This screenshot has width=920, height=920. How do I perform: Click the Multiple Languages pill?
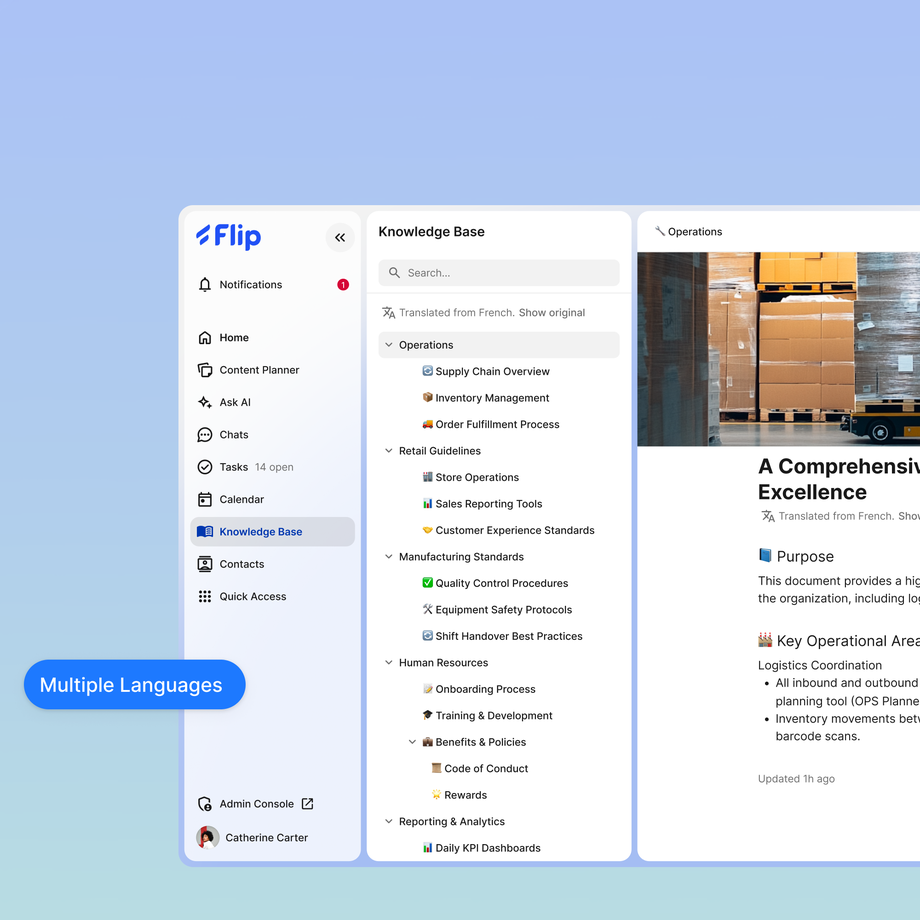(x=134, y=685)
